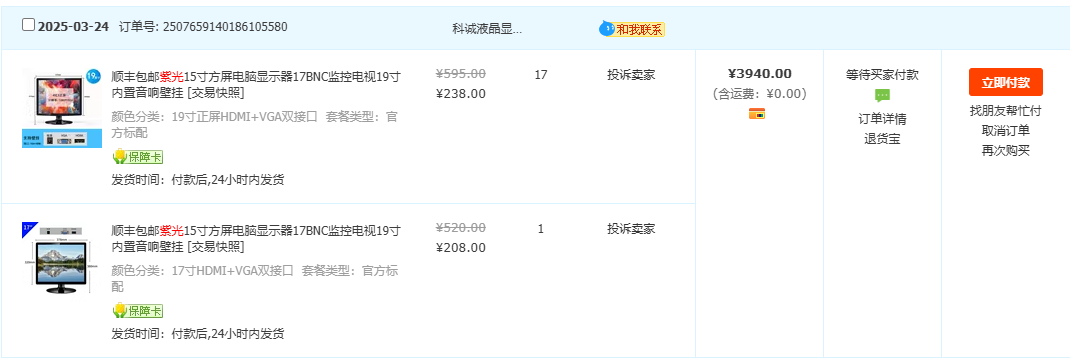Open the 19-inch monitor product thumbnail
The image size is (1070, 361).
click(61, 108)
